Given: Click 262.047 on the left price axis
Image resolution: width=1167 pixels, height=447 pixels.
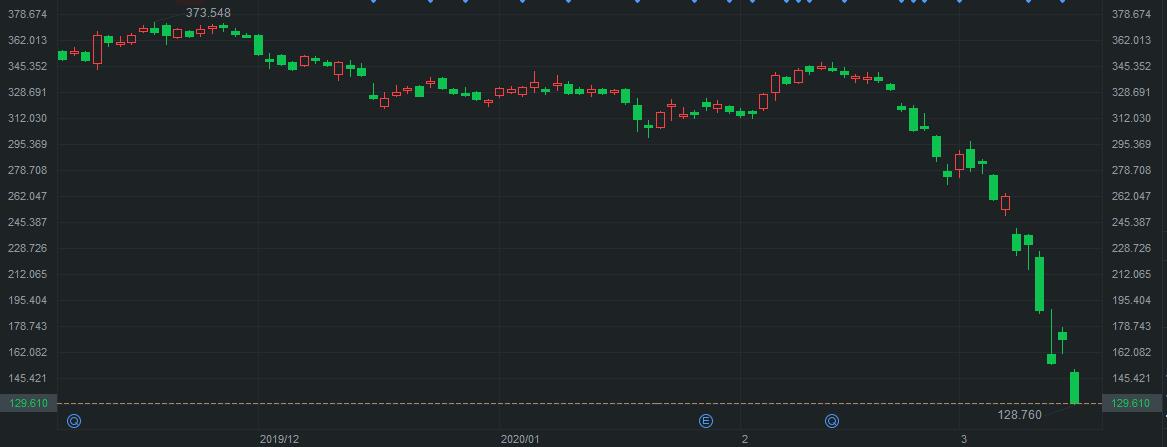Looking at the screenshot, I should pos(28,196).
